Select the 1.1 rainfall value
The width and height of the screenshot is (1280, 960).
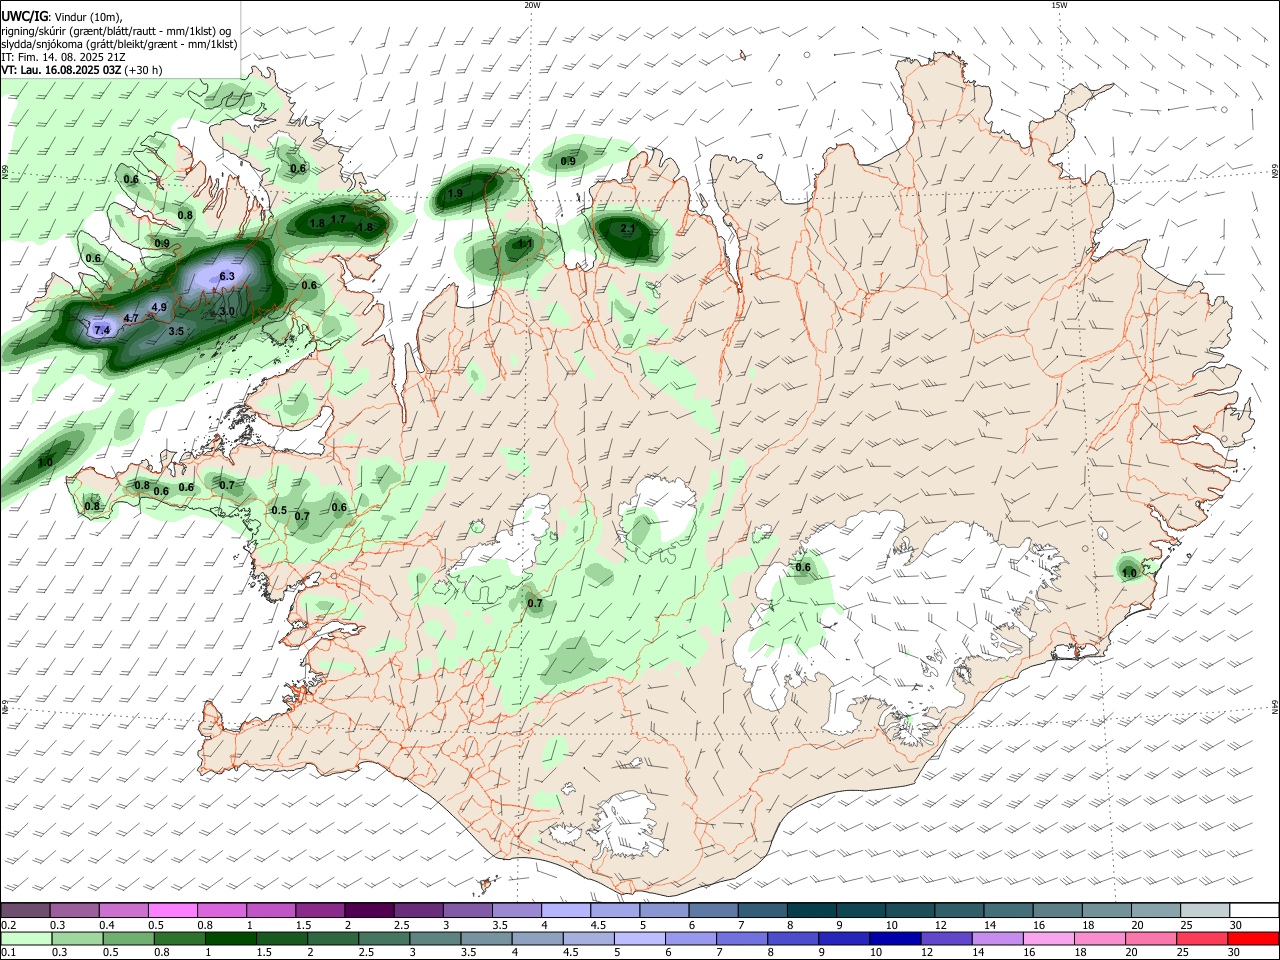525,243
